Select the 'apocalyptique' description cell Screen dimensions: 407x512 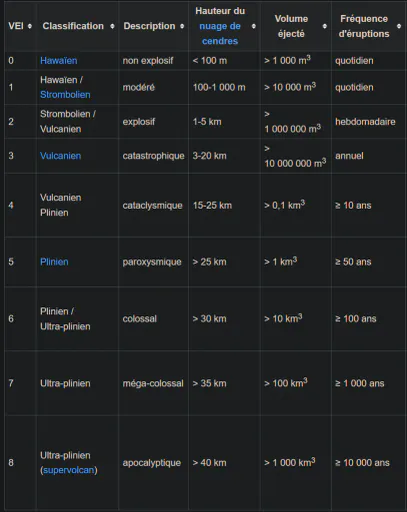153,463
